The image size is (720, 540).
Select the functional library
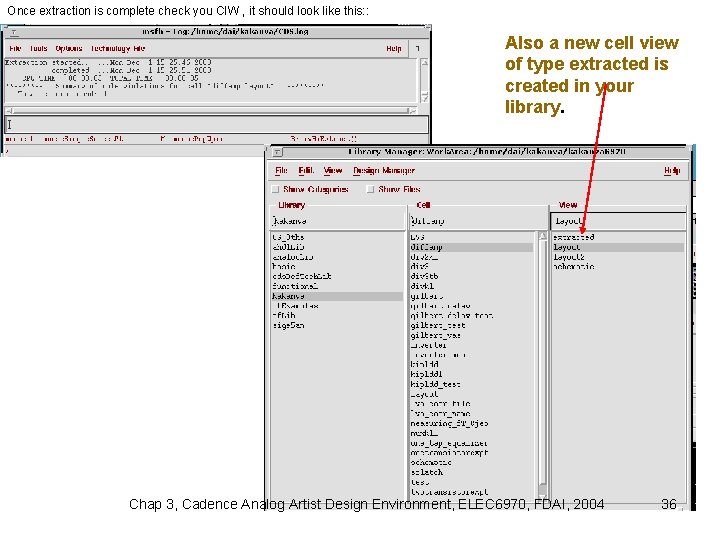(295, 286)
